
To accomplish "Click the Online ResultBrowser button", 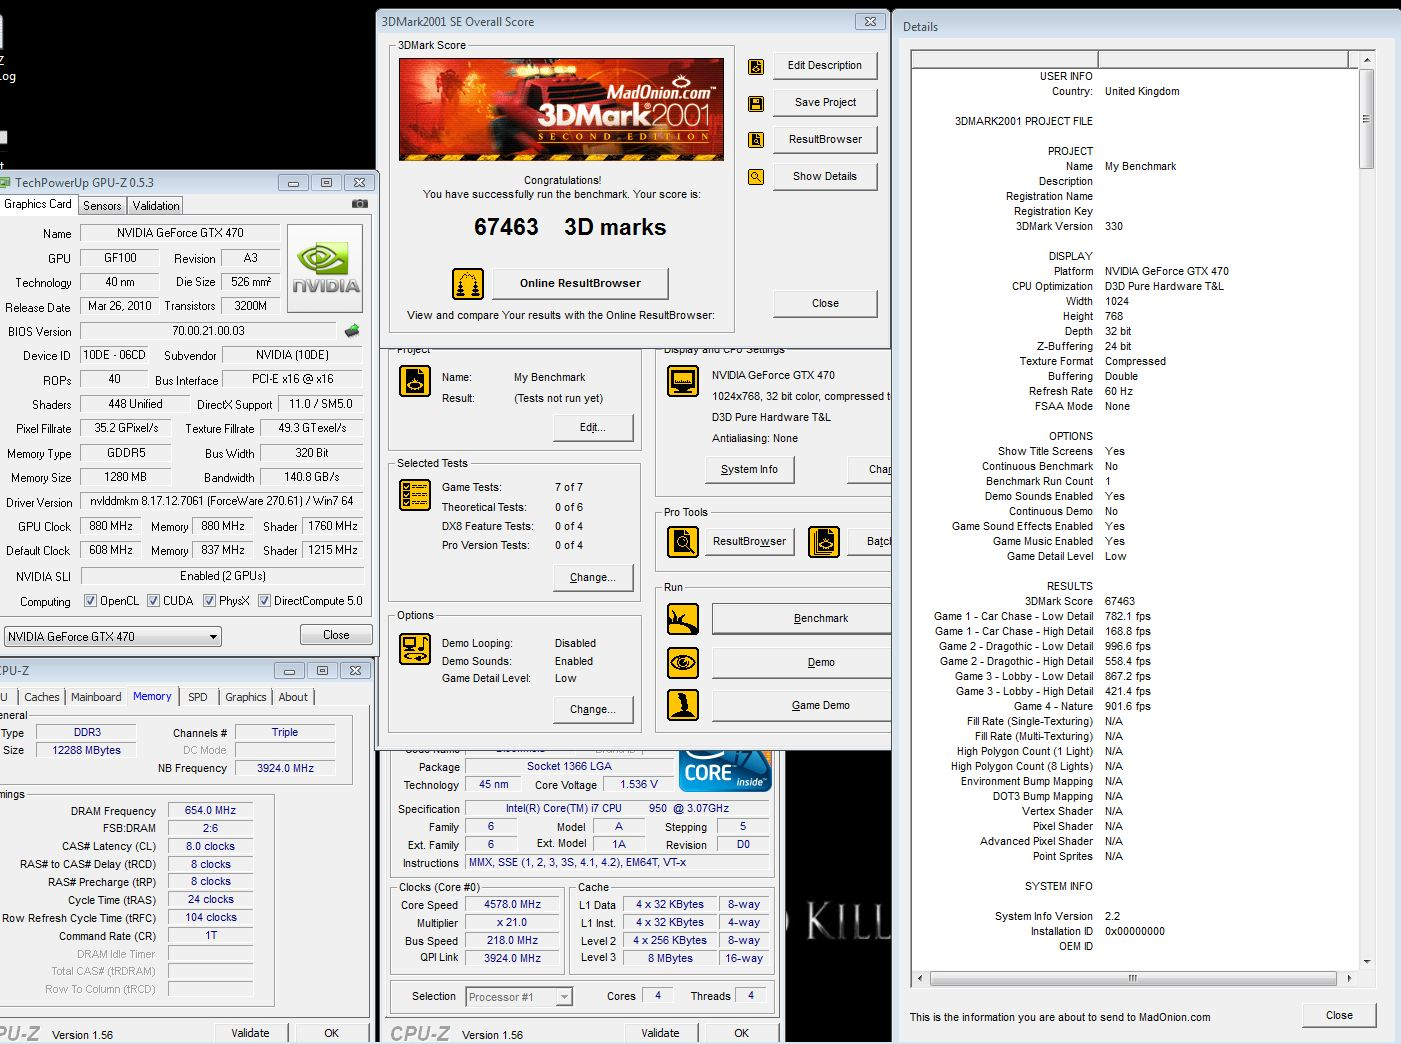I will click(580, 284).
